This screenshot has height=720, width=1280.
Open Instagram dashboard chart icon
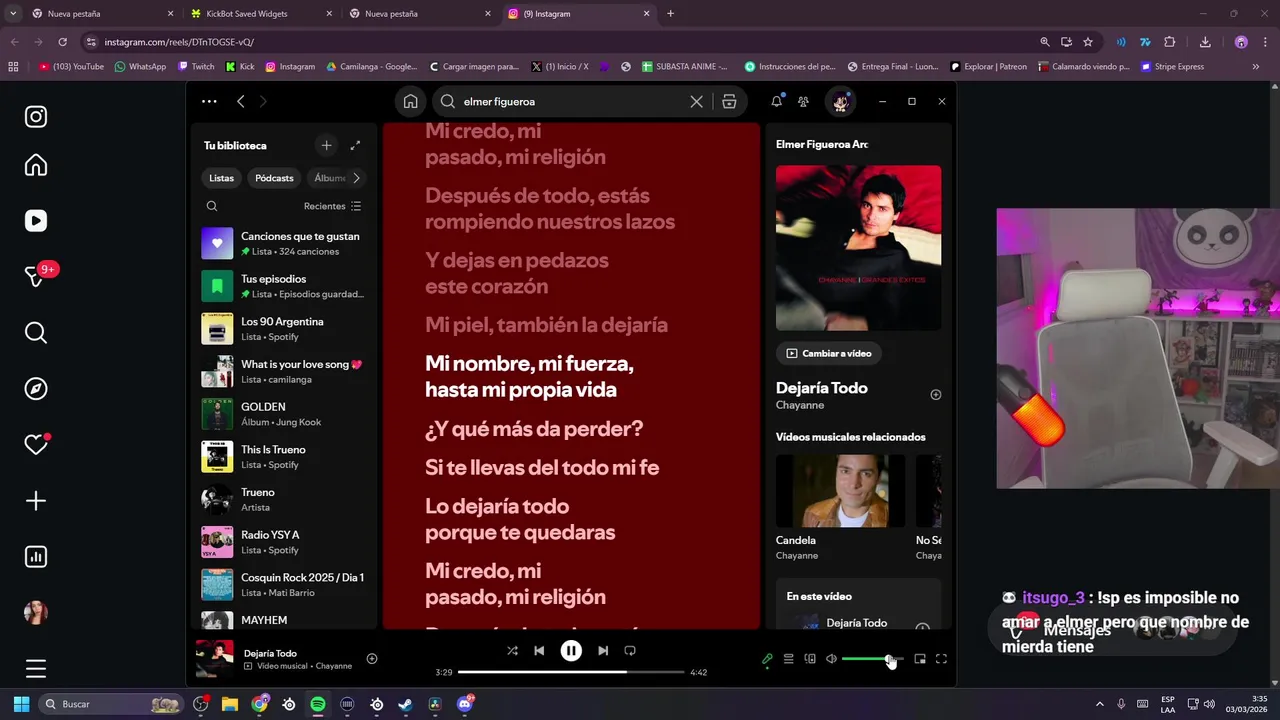36,557
